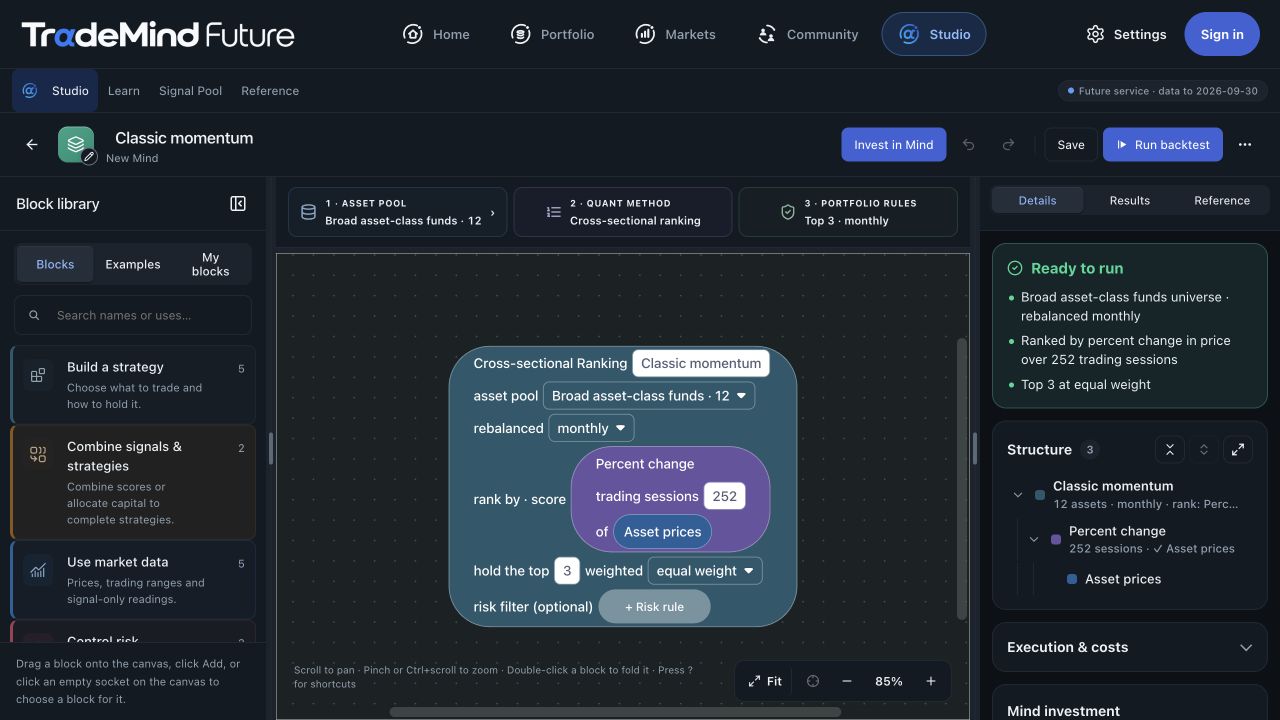This screenshot has width=1280, height=720.
Task: Fit the canvas to view
Action: [x=765, y=681]
